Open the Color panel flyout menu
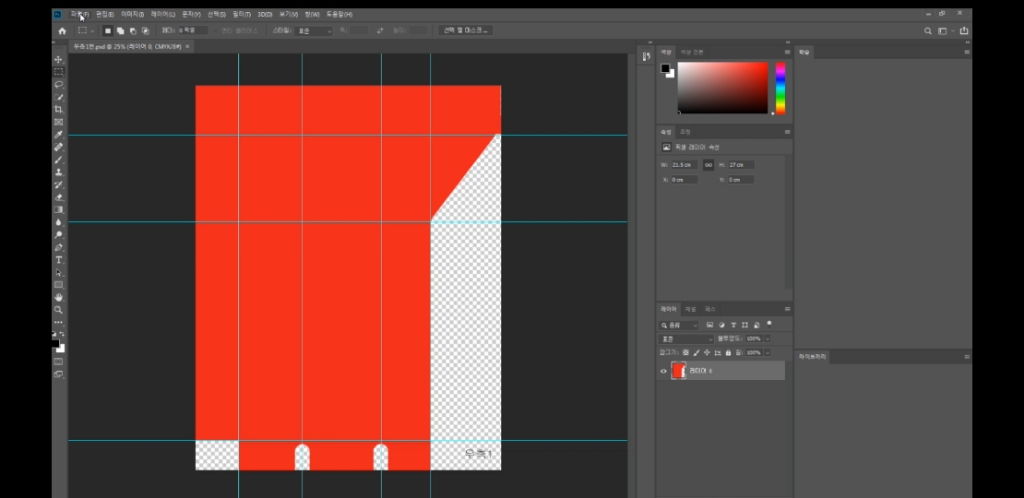1024x498 pixels. pyautogui.click(x=787, y=52)
